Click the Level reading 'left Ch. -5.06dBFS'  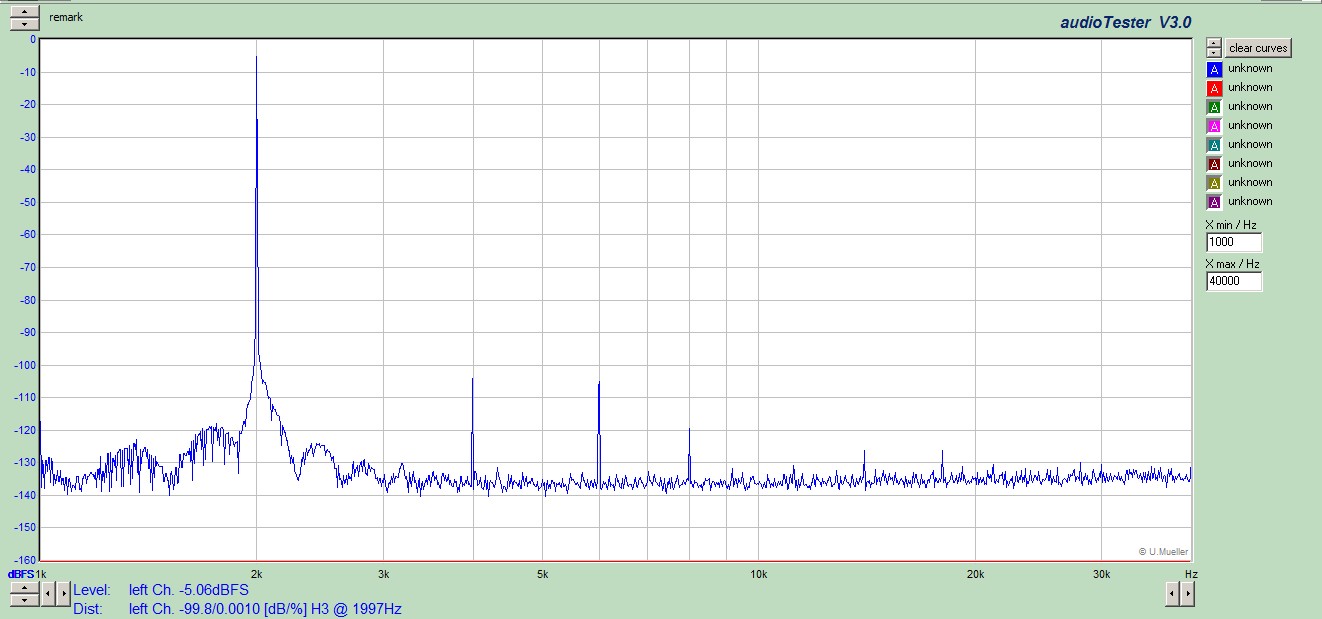(x=189, y=590)
